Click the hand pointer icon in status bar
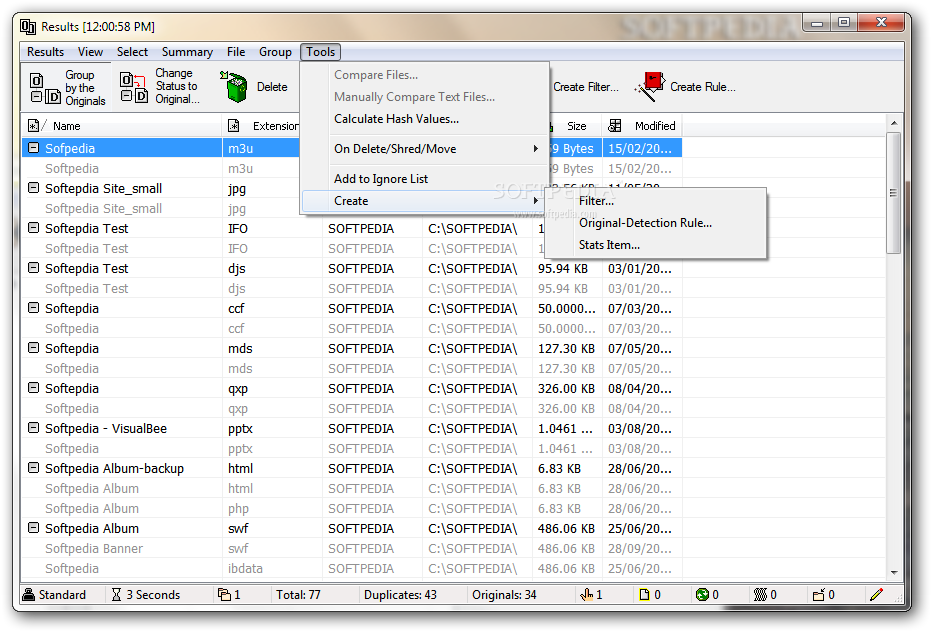Screen dimensions: 932x632 [587, 595]
